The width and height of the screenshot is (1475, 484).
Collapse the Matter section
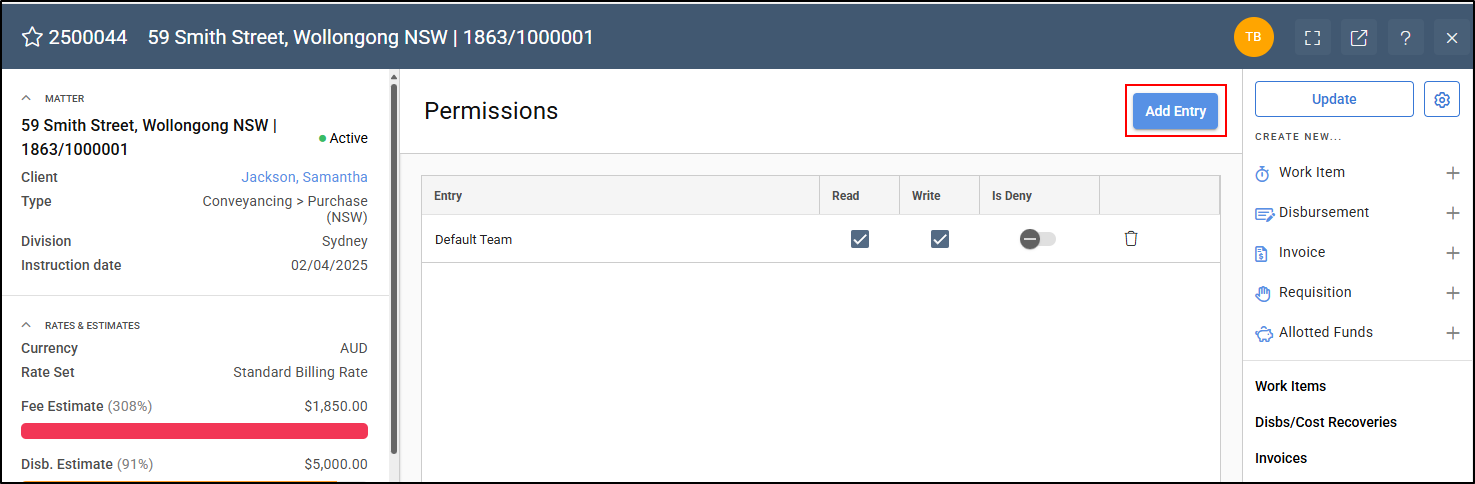(27, 98)
